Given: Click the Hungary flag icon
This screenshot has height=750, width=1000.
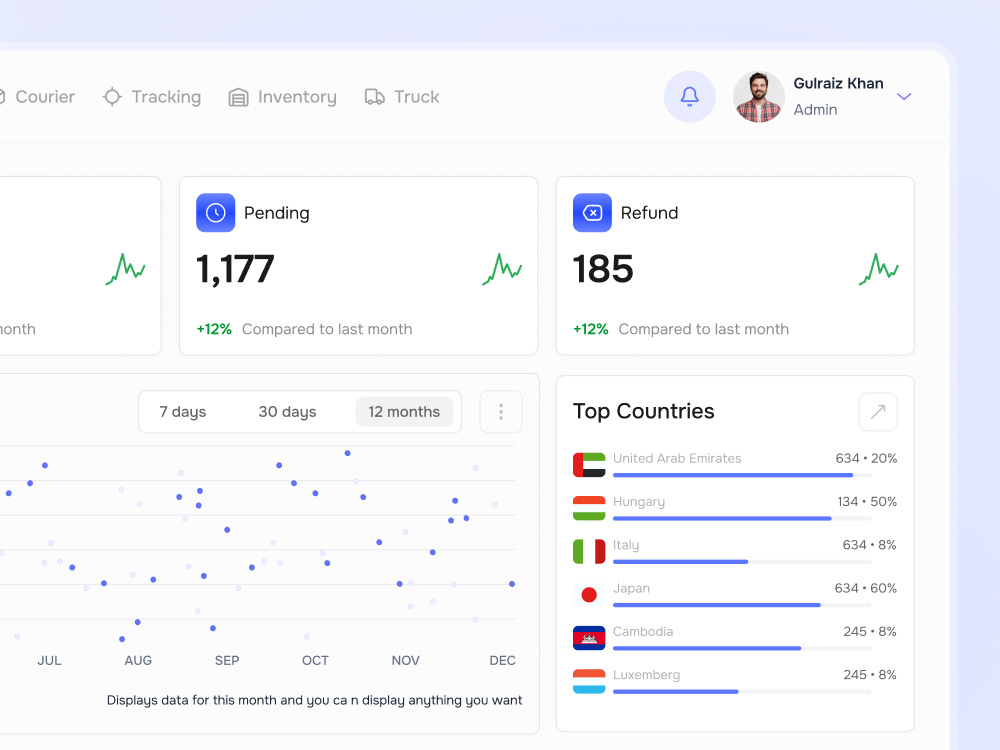Looking at the screenshot, I should pos(589,508).
